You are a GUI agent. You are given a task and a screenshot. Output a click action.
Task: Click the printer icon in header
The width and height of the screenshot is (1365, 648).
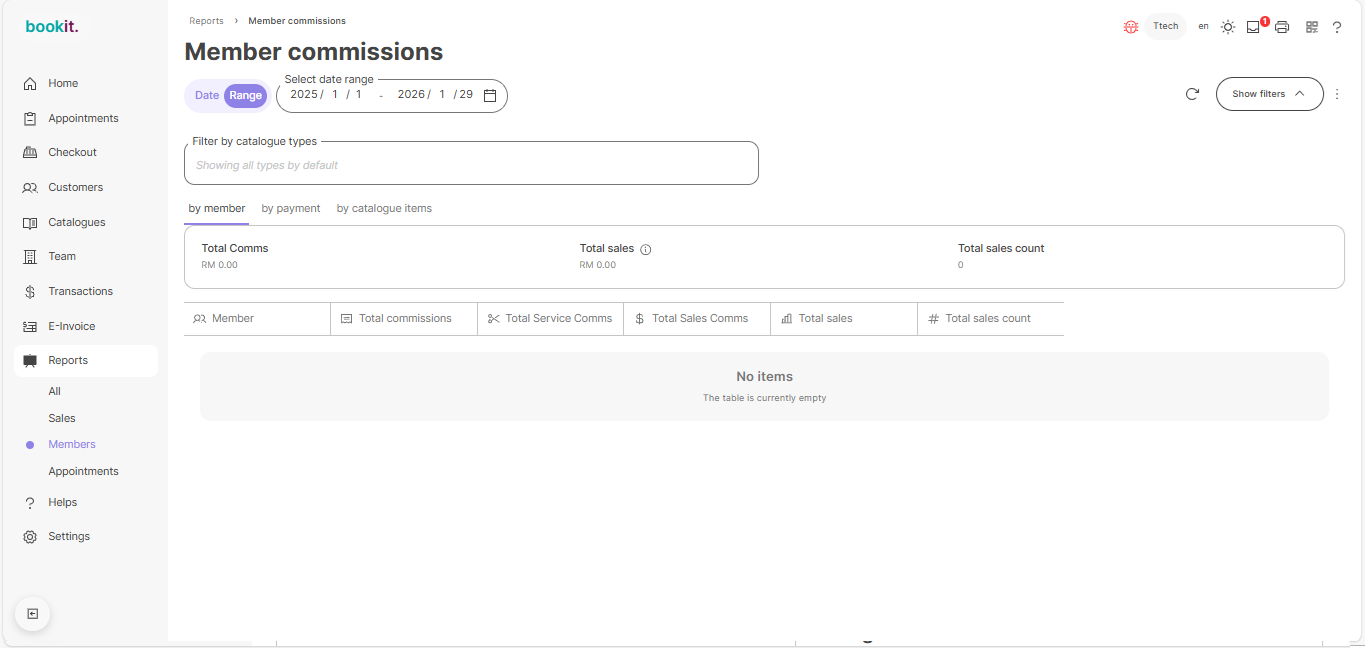pos(1282,27)
